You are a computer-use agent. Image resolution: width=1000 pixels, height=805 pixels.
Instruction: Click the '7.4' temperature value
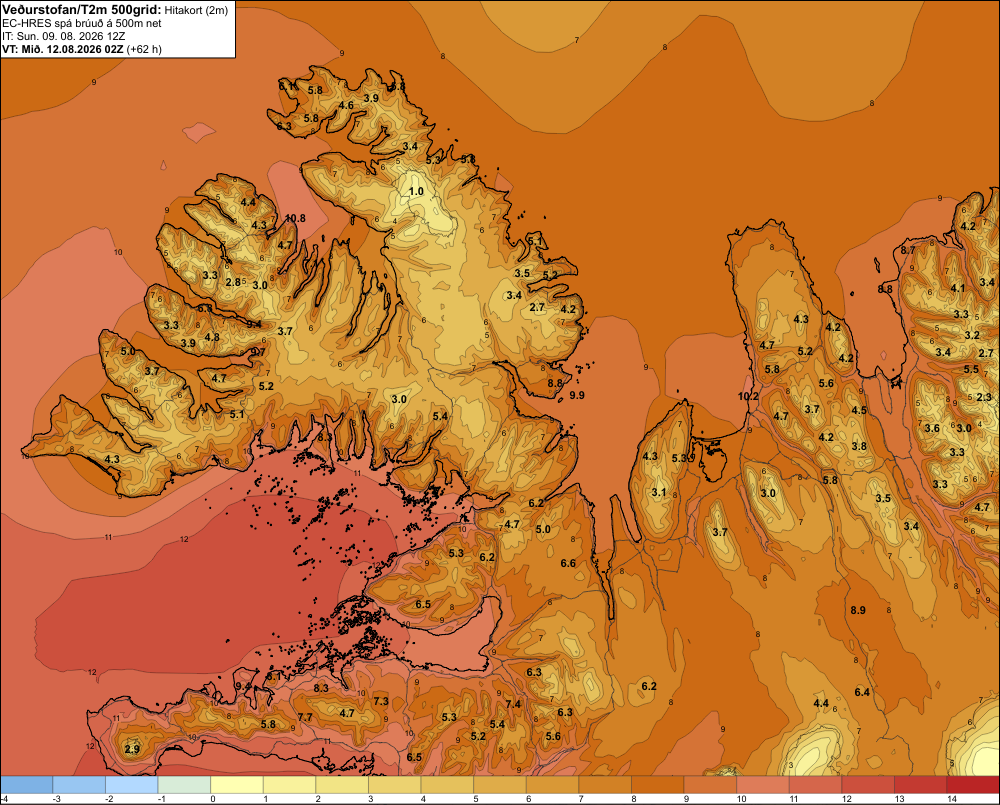click(513, 704)
